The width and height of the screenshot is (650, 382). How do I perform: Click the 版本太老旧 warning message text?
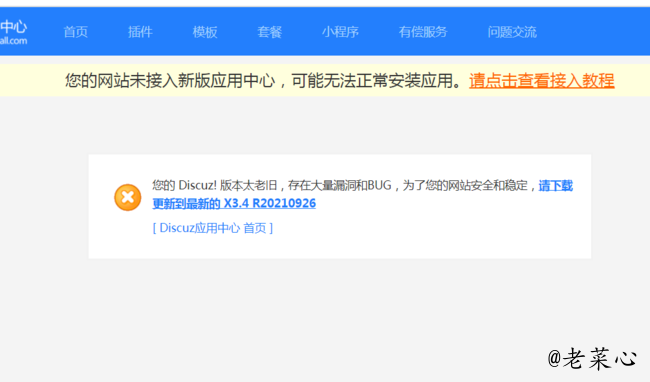[345, 185]
